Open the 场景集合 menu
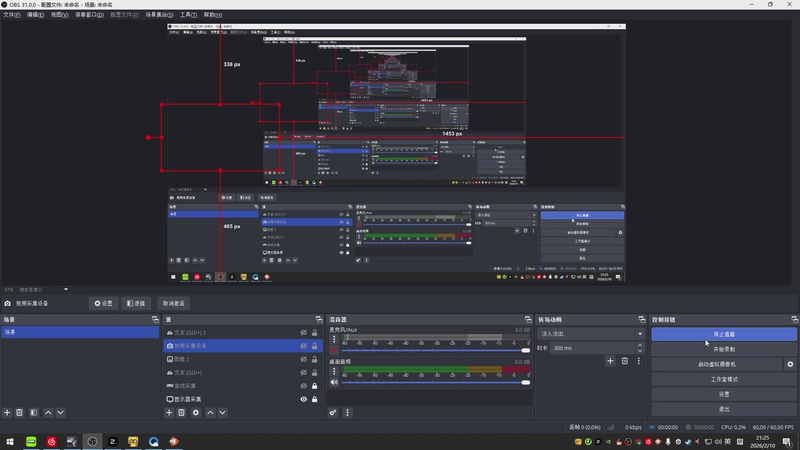Screen dimensions: 800x450 [x=159, y=15]
